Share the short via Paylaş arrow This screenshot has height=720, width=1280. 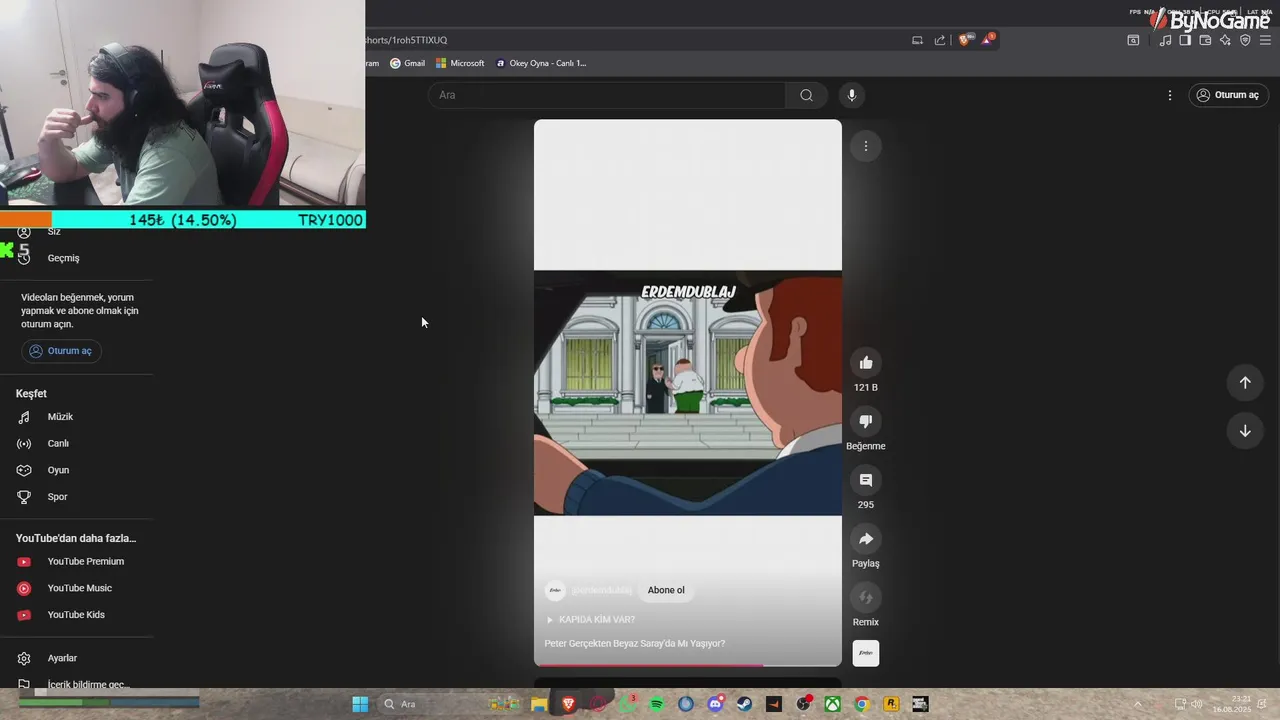click(x=866, y=539)
